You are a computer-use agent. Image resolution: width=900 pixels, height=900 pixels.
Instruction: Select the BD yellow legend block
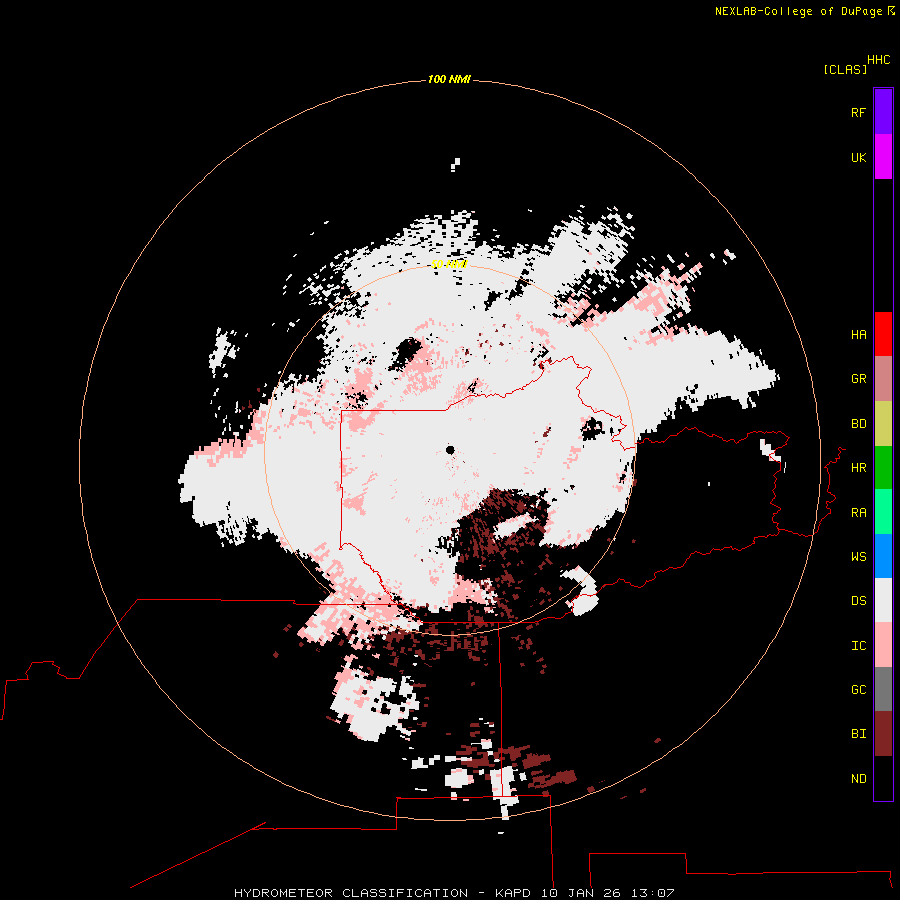[x=883, y=424]
